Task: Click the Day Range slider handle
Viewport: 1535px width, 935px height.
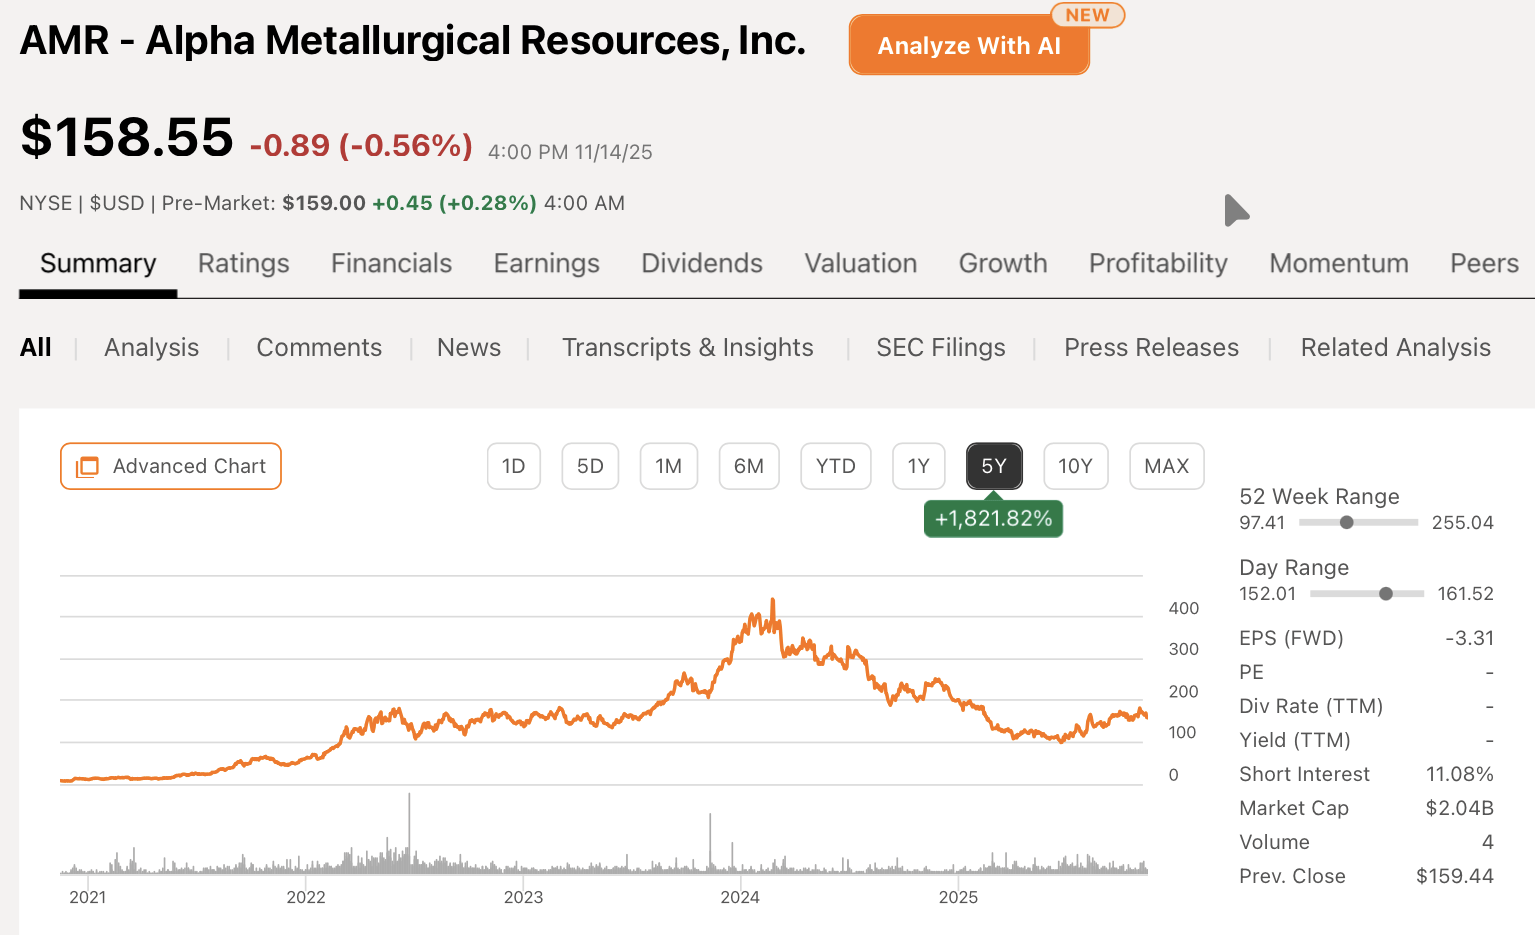Action: tap(1385, 593)
